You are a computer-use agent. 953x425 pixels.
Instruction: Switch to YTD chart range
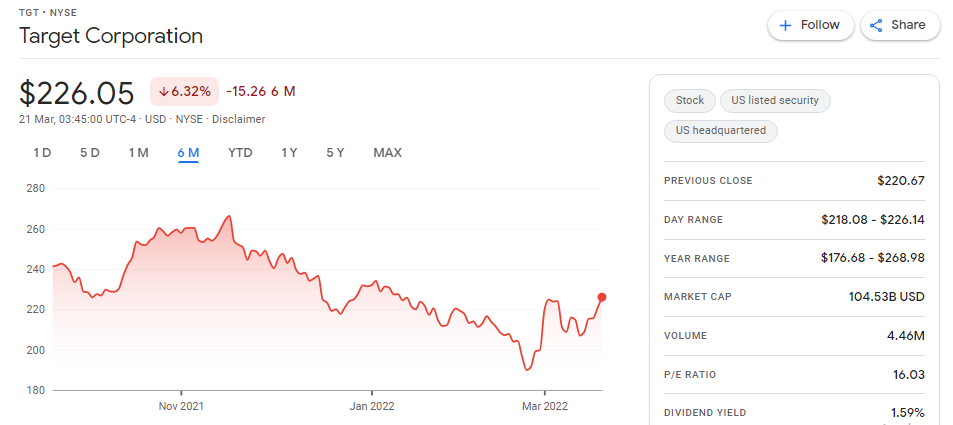[240, 153]
